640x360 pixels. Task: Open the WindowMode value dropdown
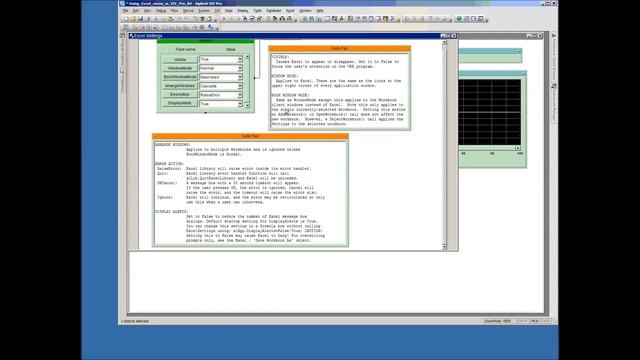pyautogui.click(x=240, y=68)
